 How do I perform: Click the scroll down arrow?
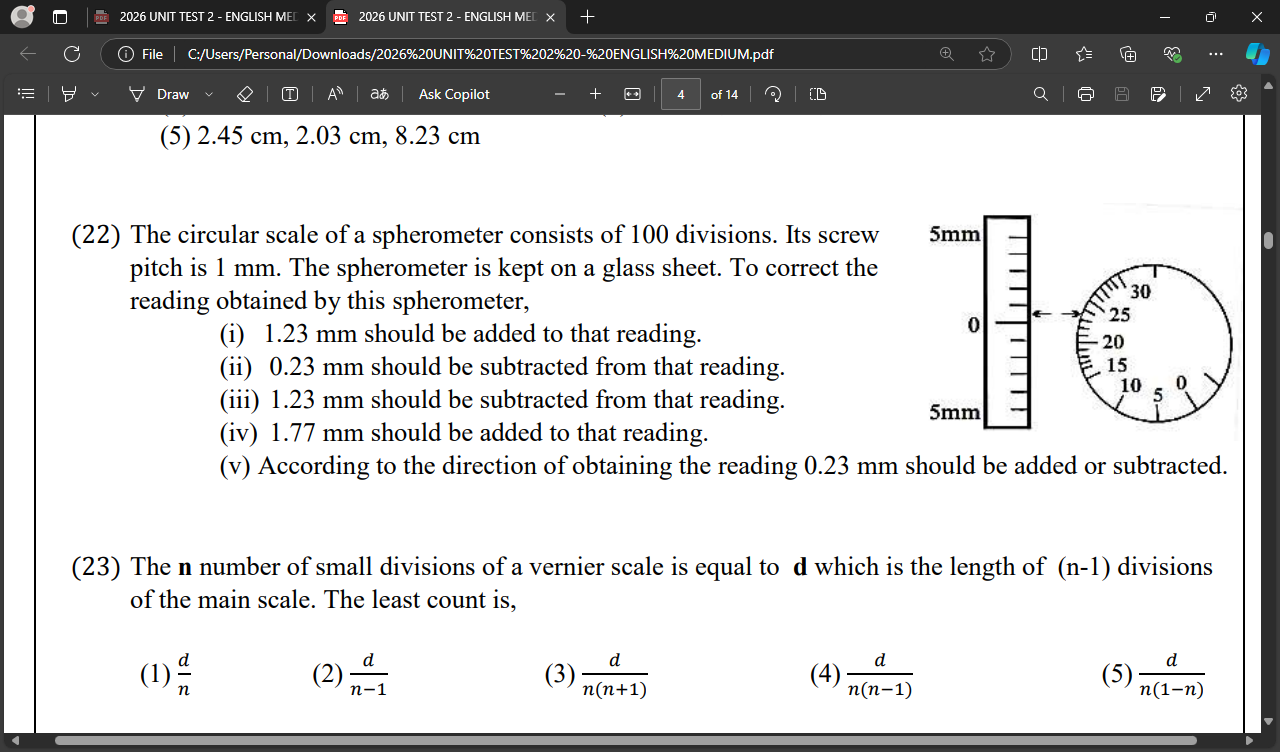1269,721
